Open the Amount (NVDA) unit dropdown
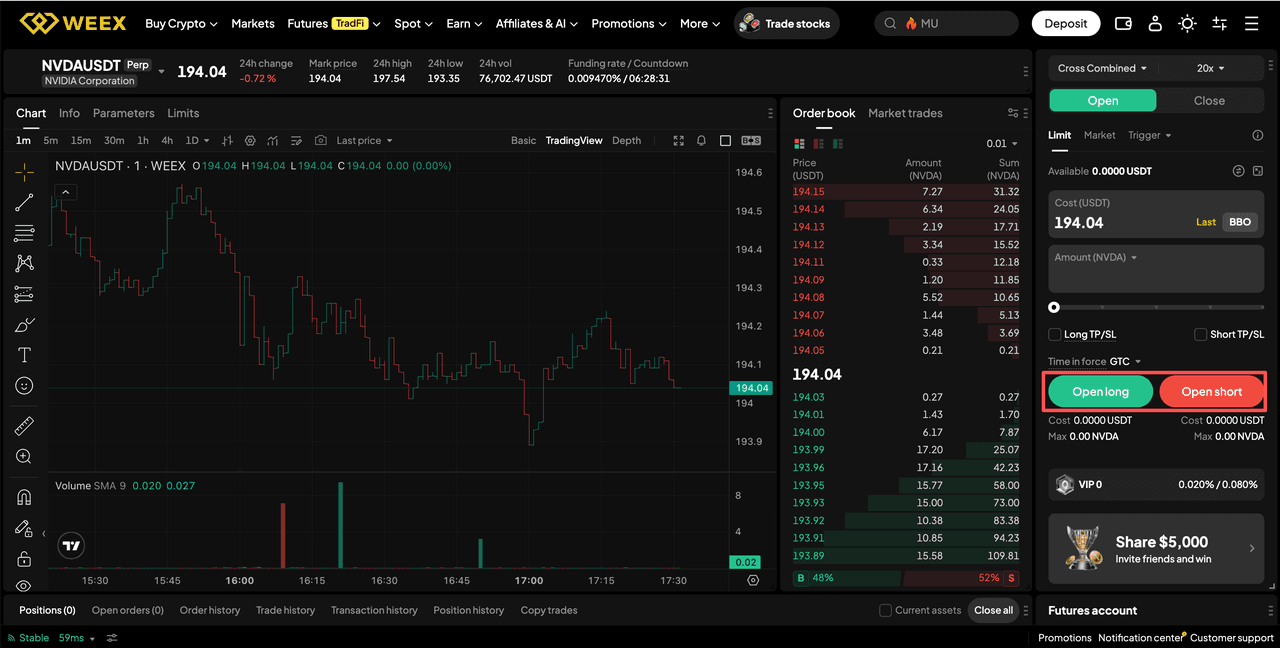This screenshot has height=648, width=1280. coord(1097,257)
